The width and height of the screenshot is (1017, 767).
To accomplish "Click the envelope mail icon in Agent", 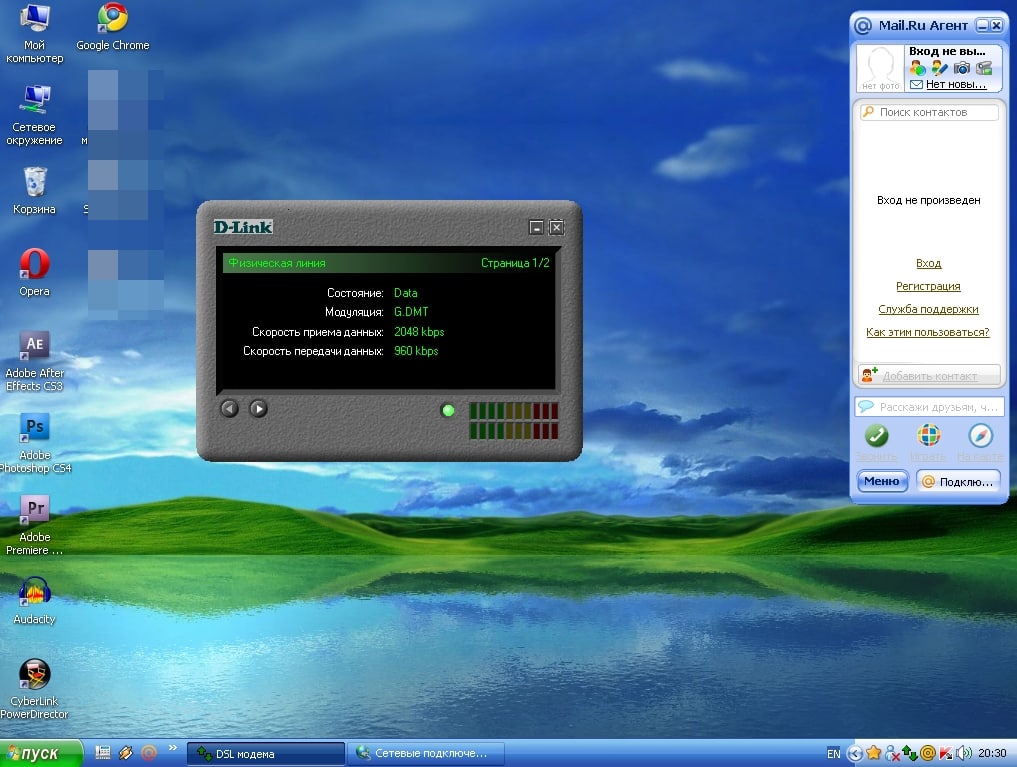I will (916, 84).
